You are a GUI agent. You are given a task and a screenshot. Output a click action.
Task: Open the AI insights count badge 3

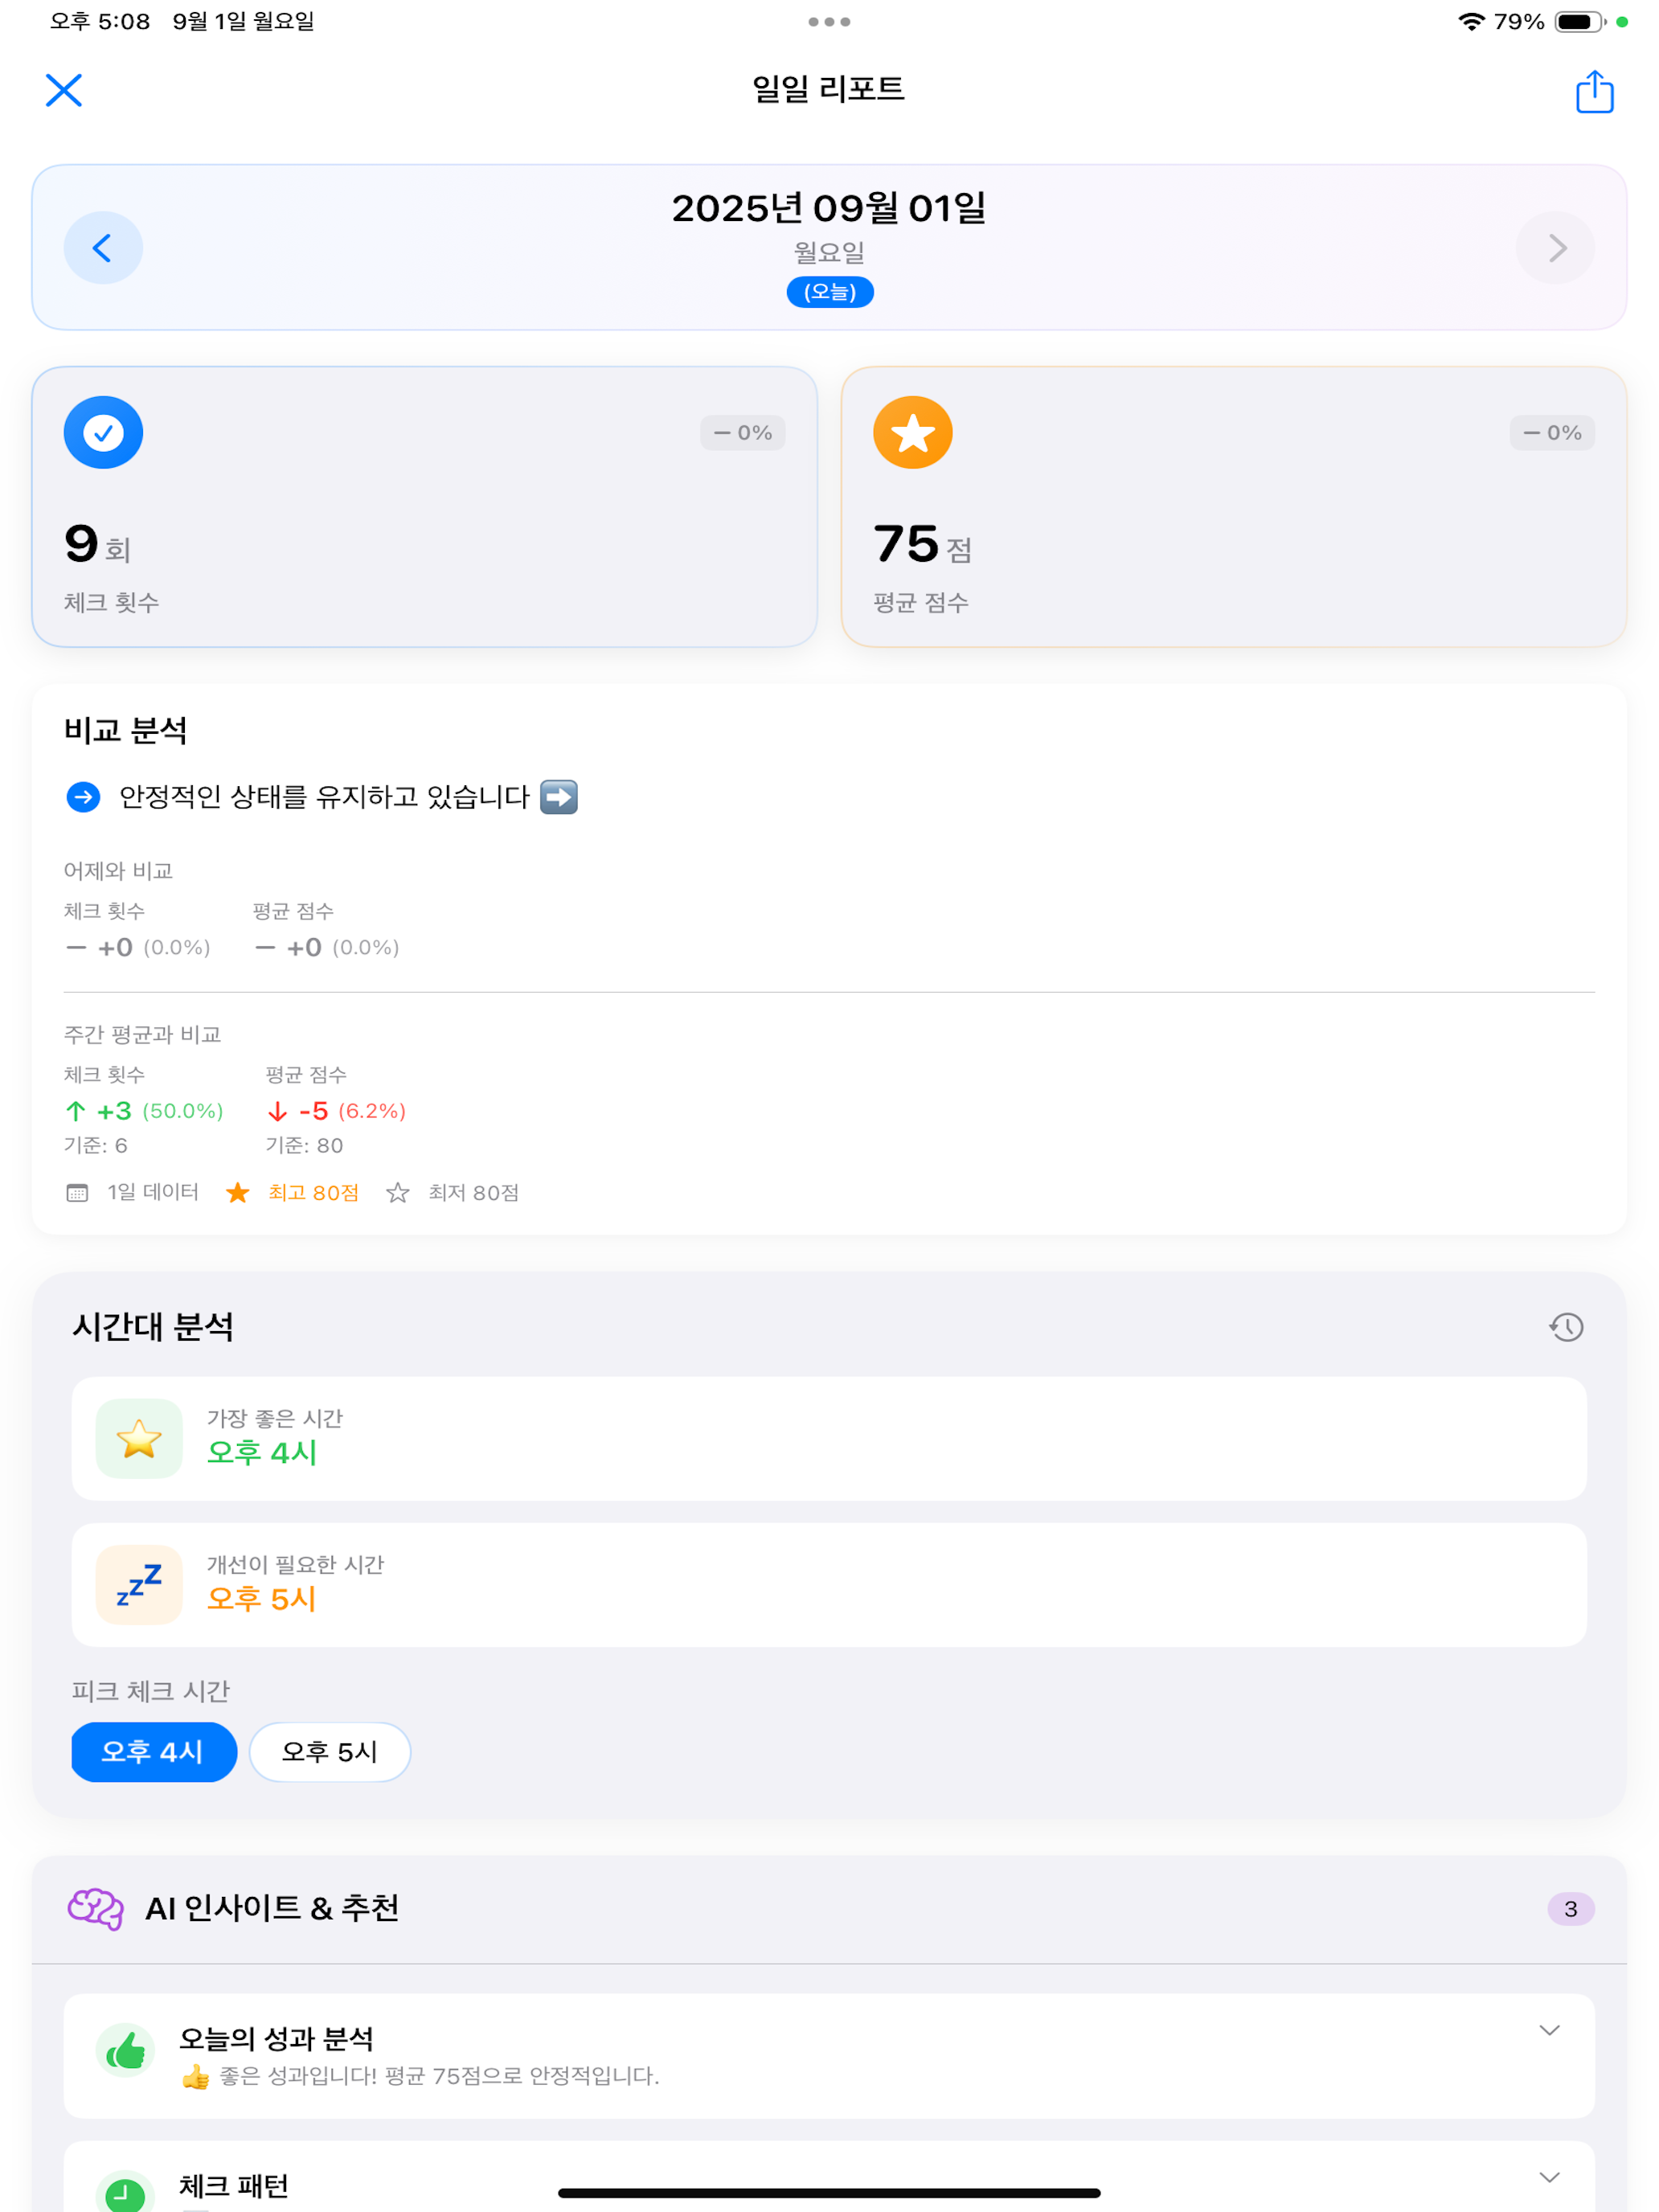[1570, 1909]
